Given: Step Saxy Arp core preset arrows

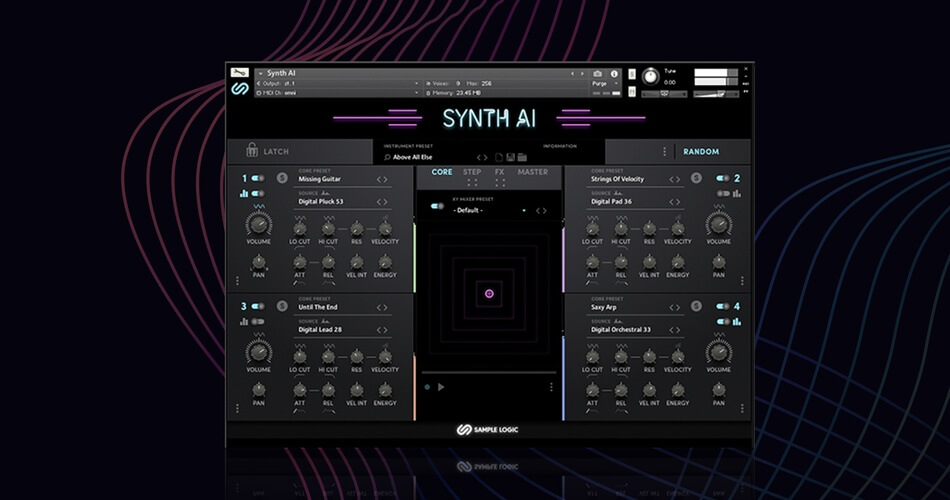Looking at the screenshot, I should pos(674,307).
